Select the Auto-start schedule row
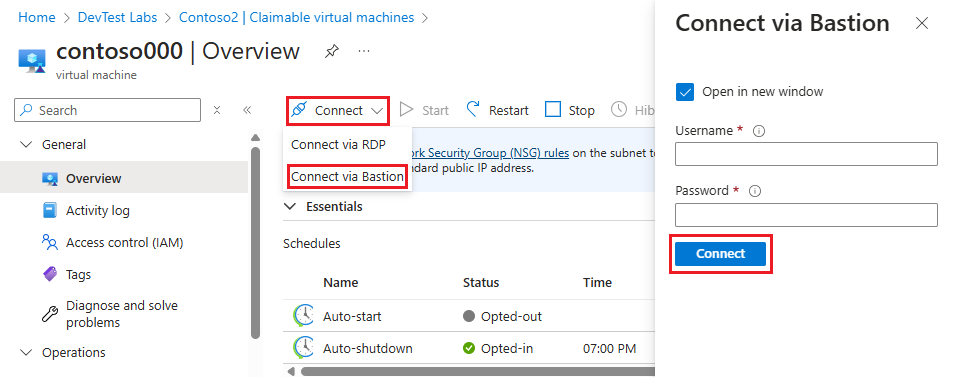953x377 pixels. (x=469, y=316)
